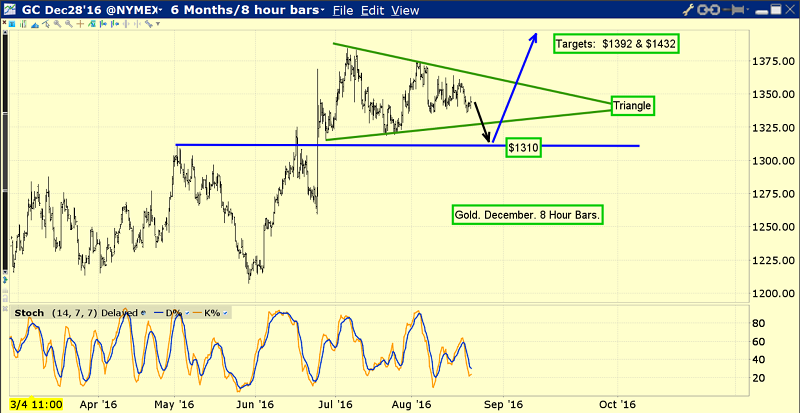Select the 'Gold. December. 8 Hour Bars.' annotation

pos(528,215)
